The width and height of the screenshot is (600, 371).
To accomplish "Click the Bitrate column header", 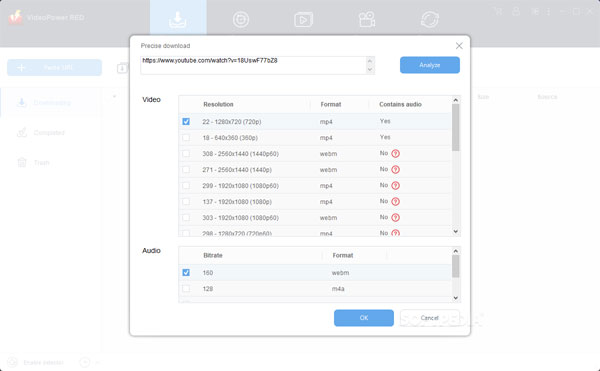I will tap(213, 255).
